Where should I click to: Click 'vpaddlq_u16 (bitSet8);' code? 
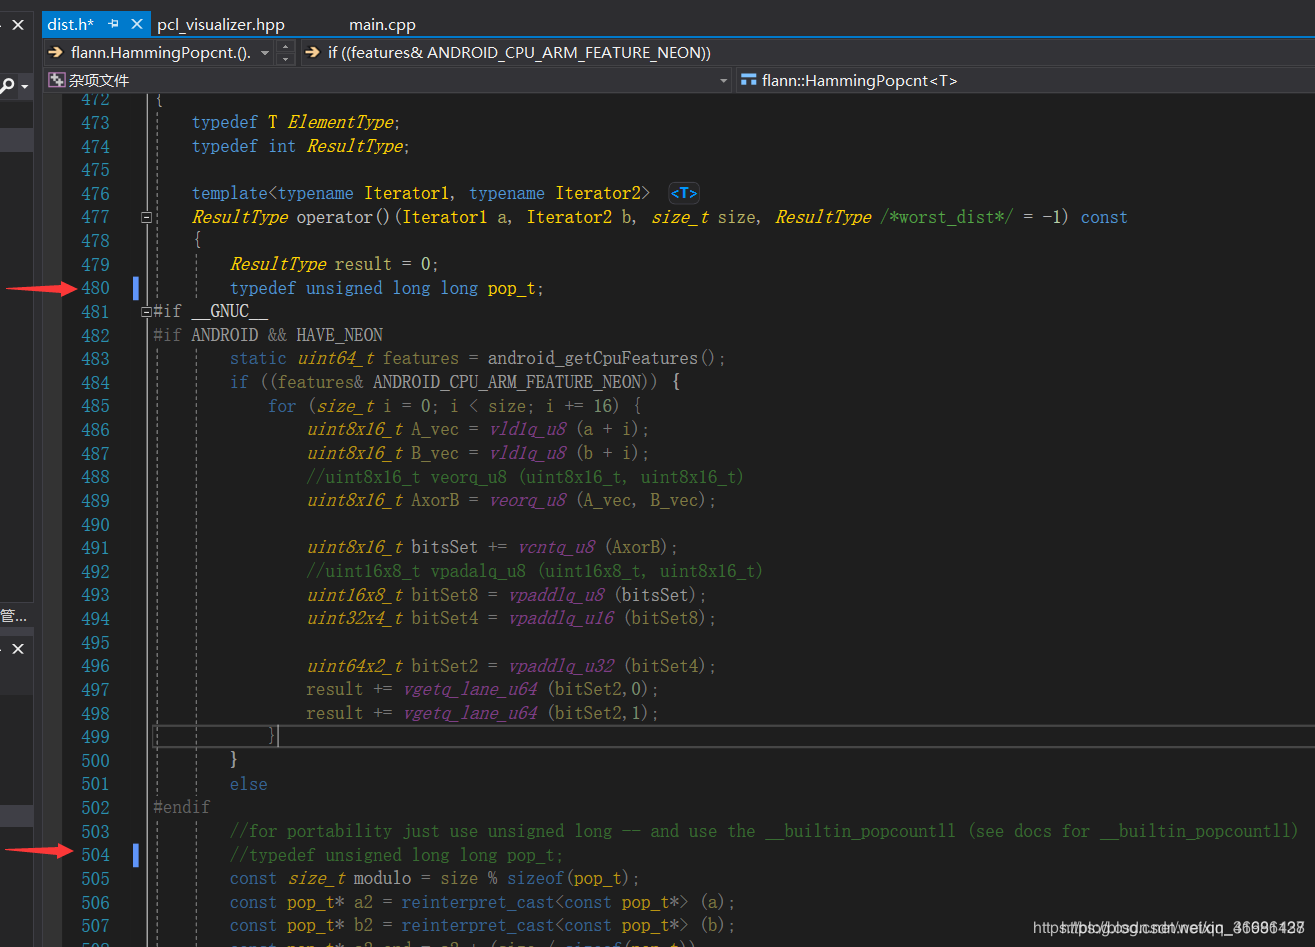(613, 619)
